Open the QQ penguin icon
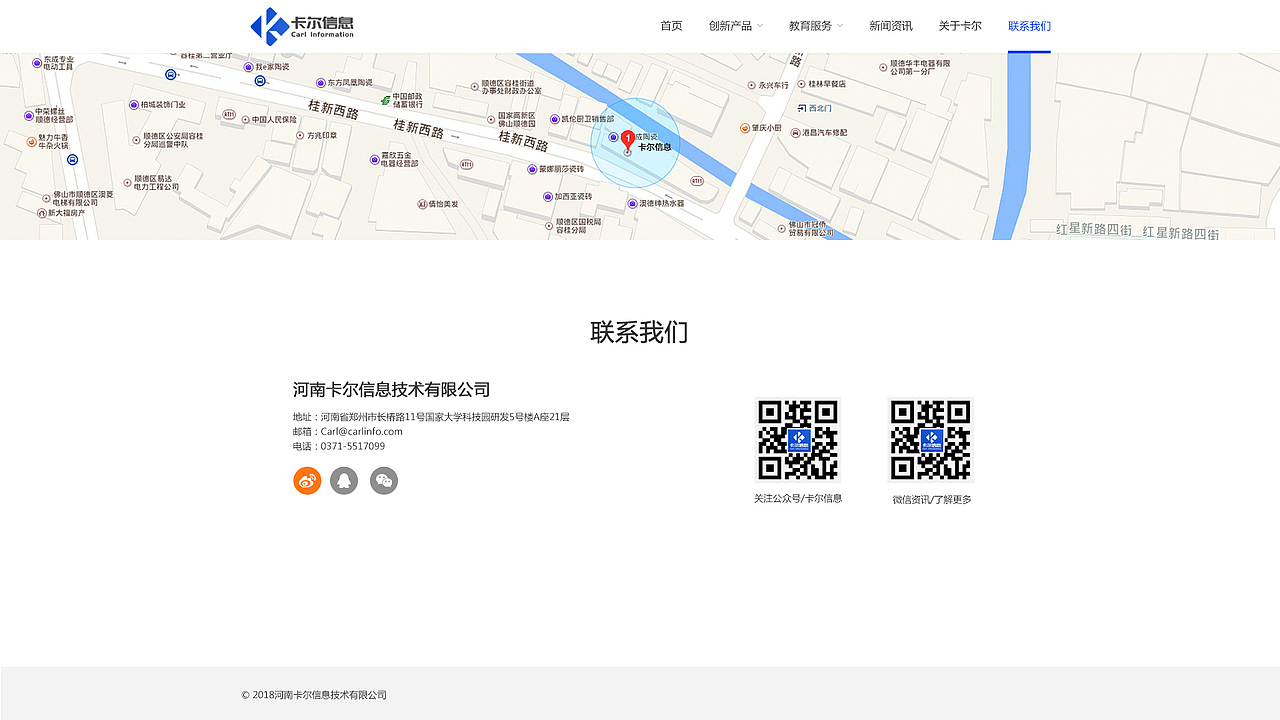The width and height of the screenshot is (1280, 720). (344, 481)
